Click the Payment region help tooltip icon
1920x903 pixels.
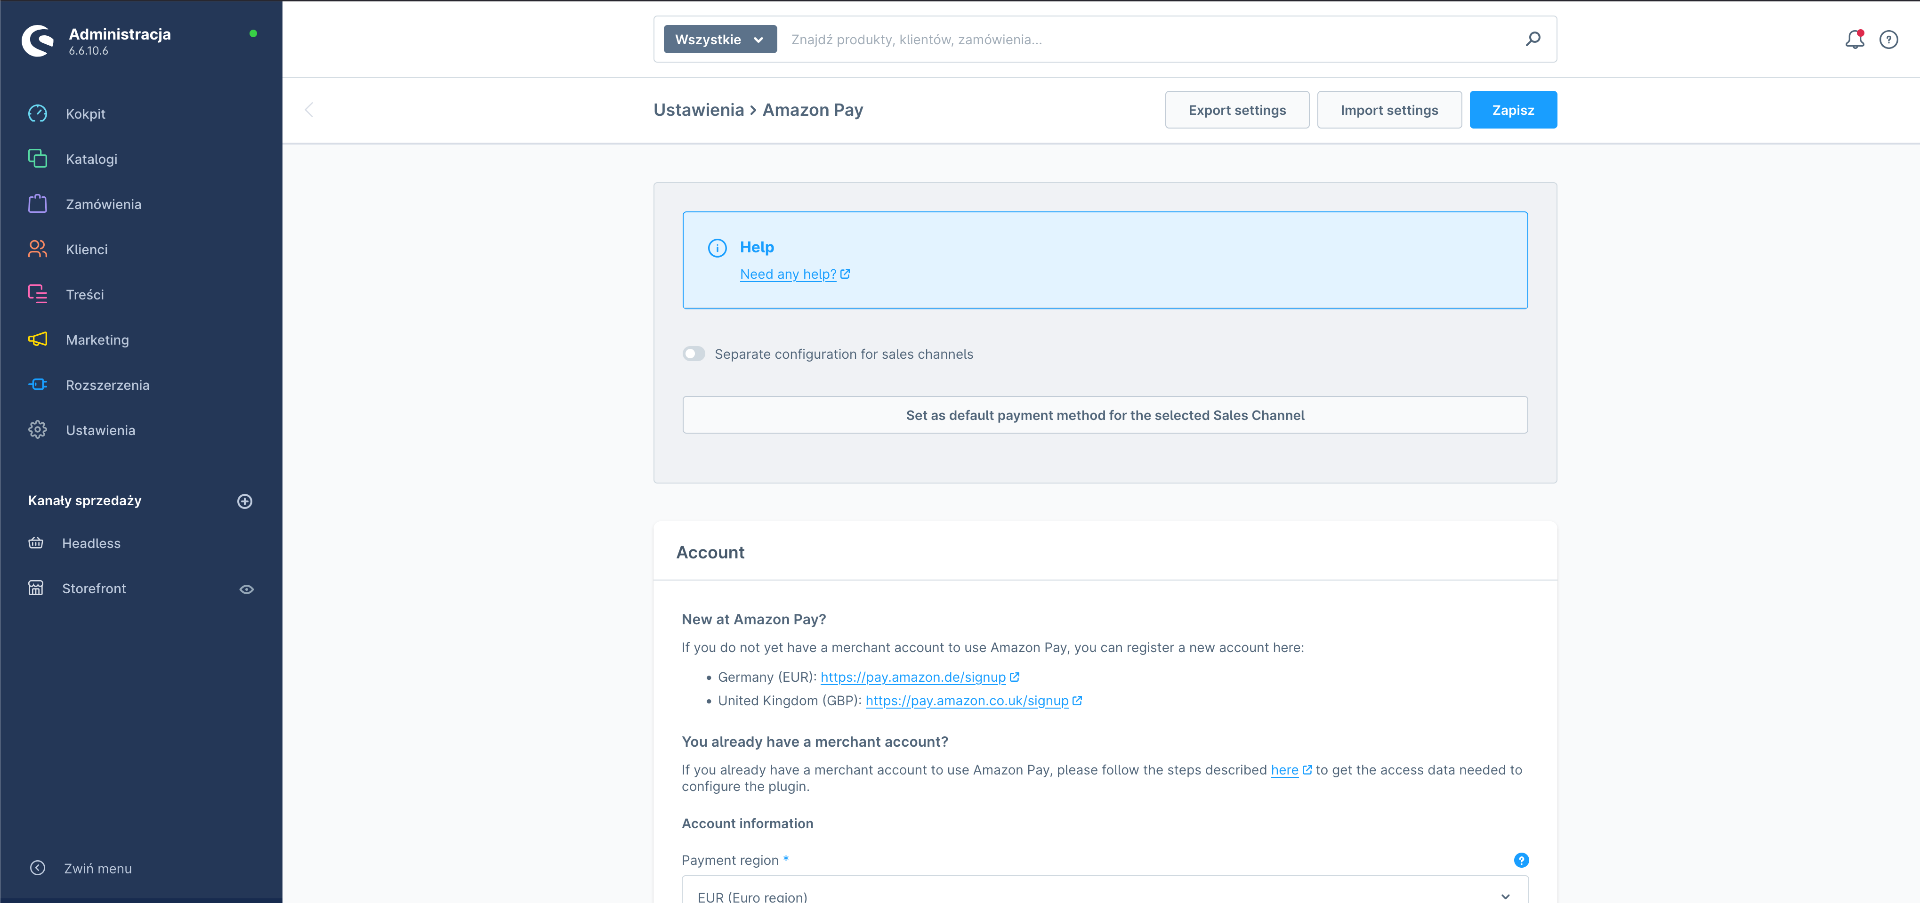[x=1521, y=860]
